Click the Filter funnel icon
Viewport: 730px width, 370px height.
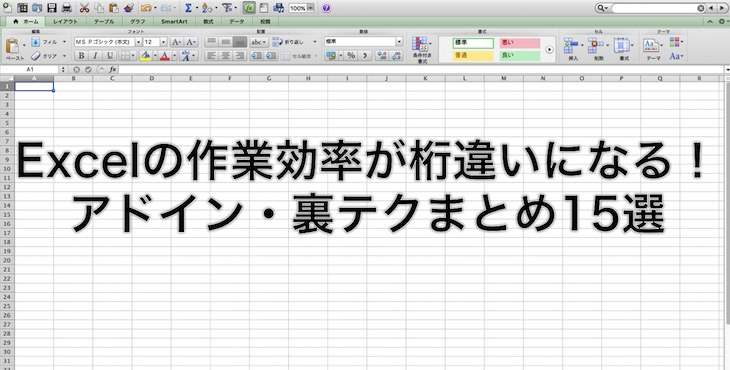(x=227, y=7)
